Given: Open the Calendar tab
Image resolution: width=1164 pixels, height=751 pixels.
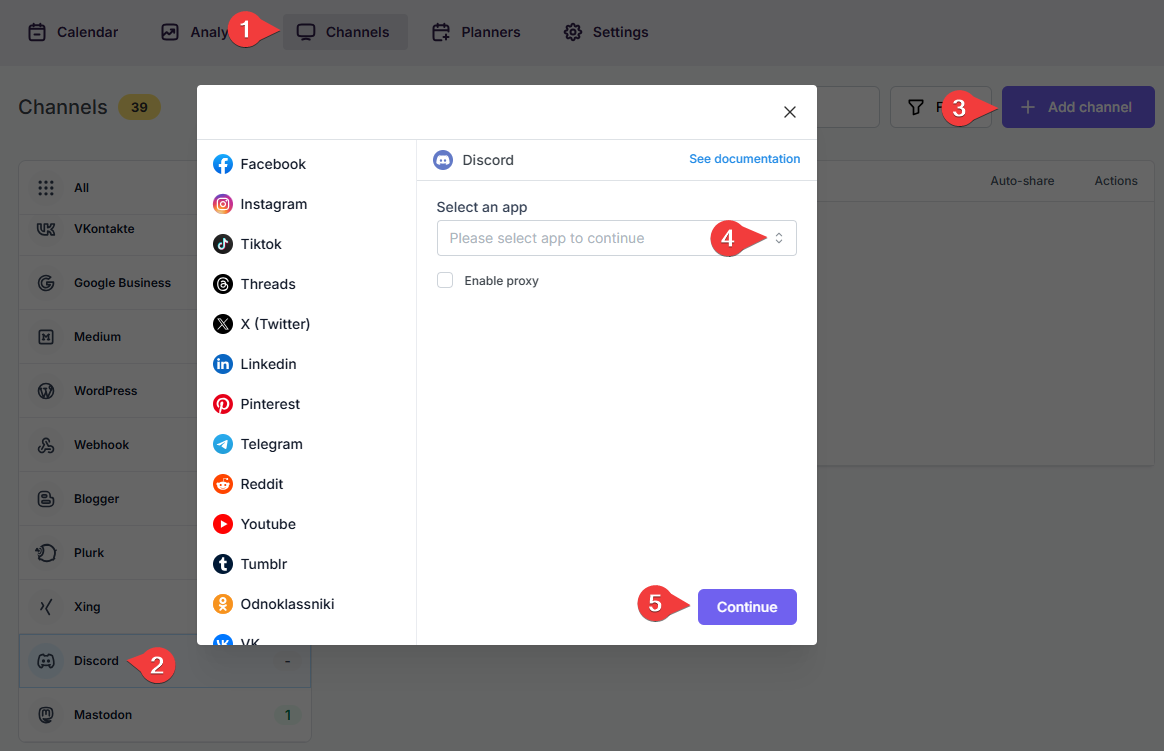Looking at the screenshot, I should [73, 33].
